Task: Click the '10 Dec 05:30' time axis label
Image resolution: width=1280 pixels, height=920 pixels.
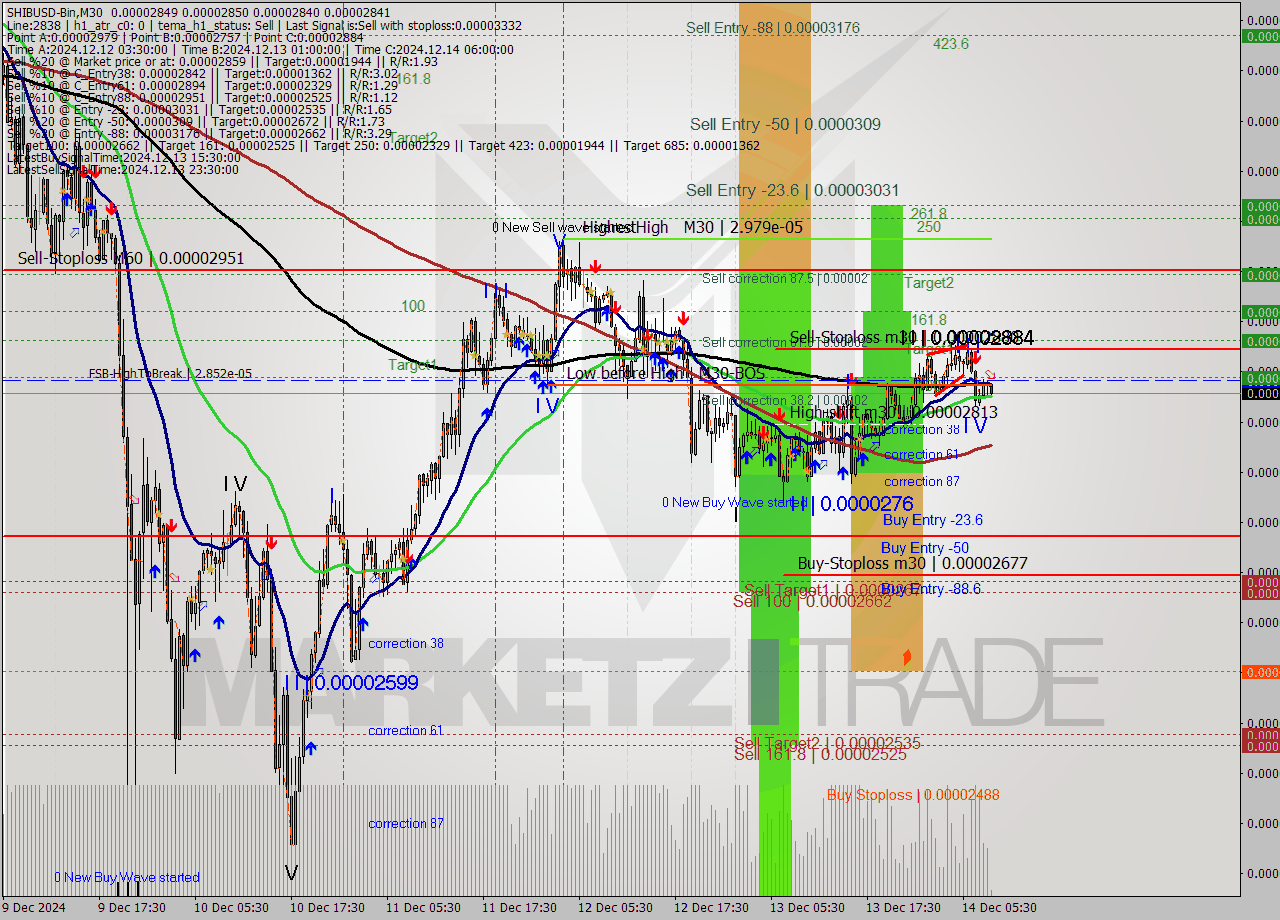Action: tap(231, 908)
